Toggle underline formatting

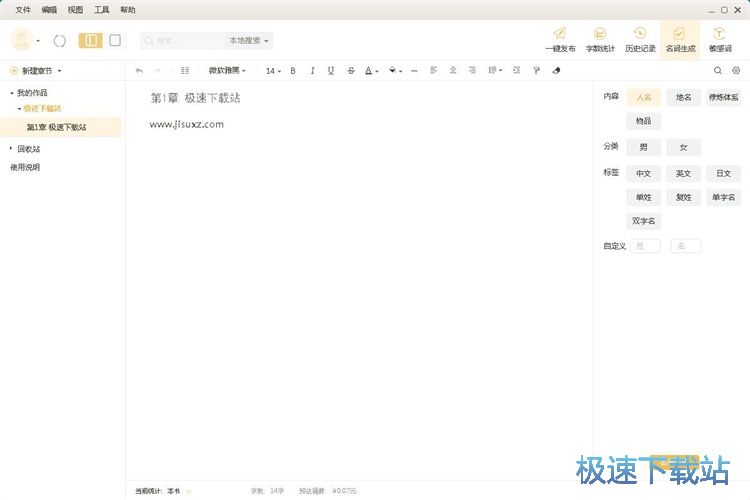331,71
